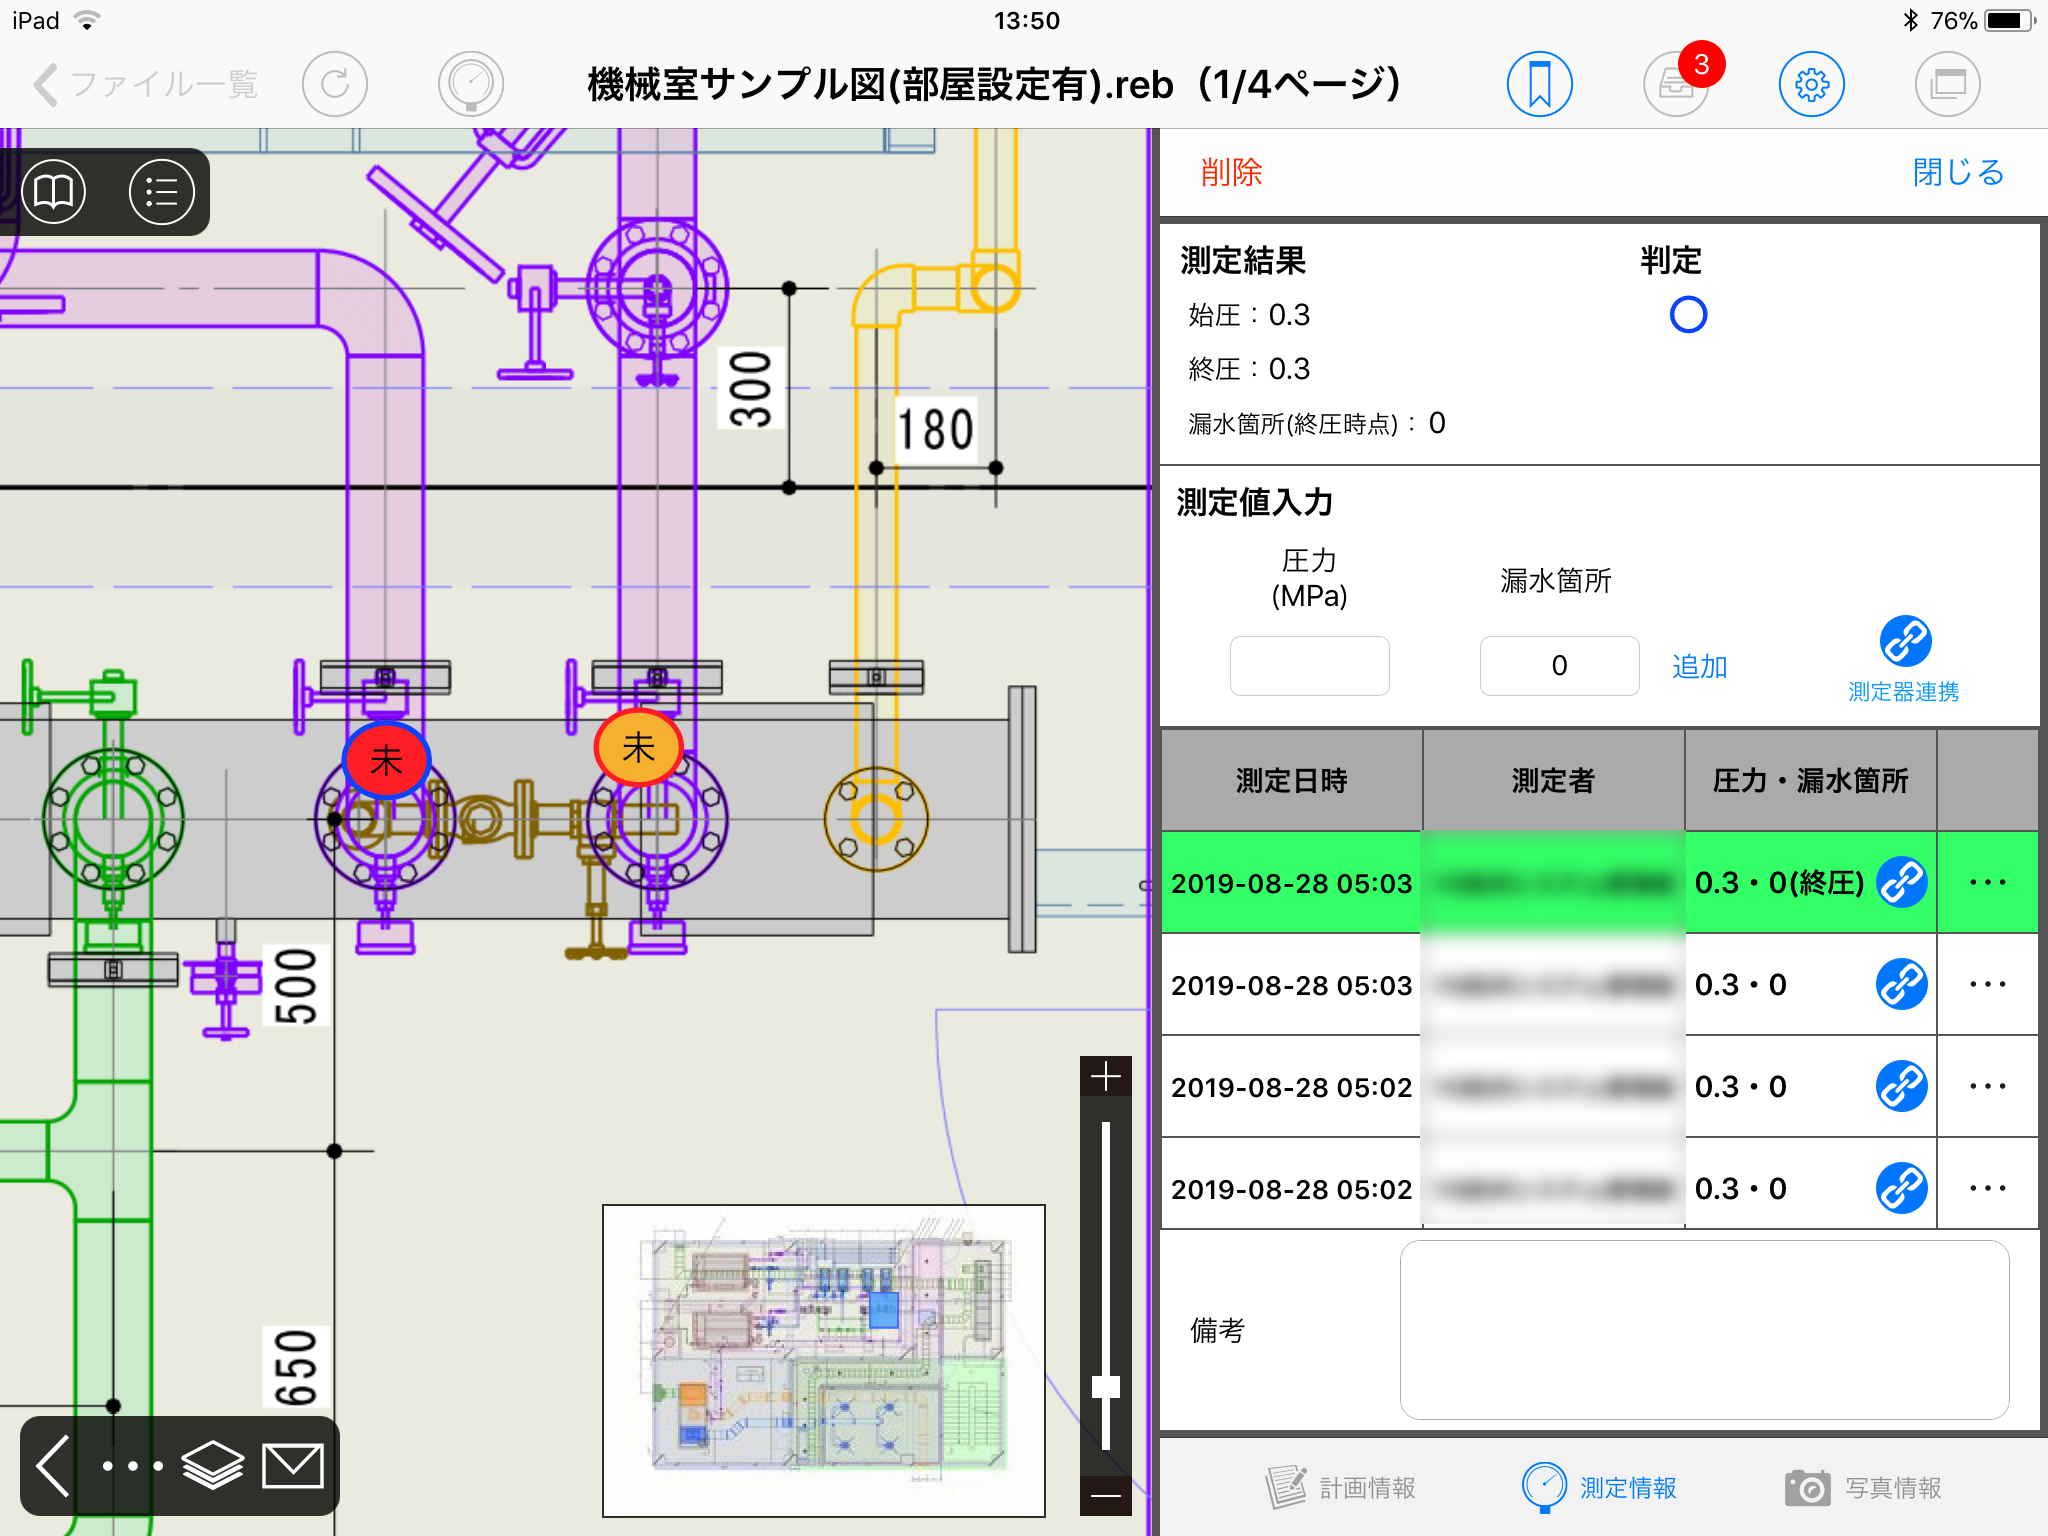Tap the mail envelope icon
The height and width of the screenshot is (1536, 2048).
[x=292, y=1466]
